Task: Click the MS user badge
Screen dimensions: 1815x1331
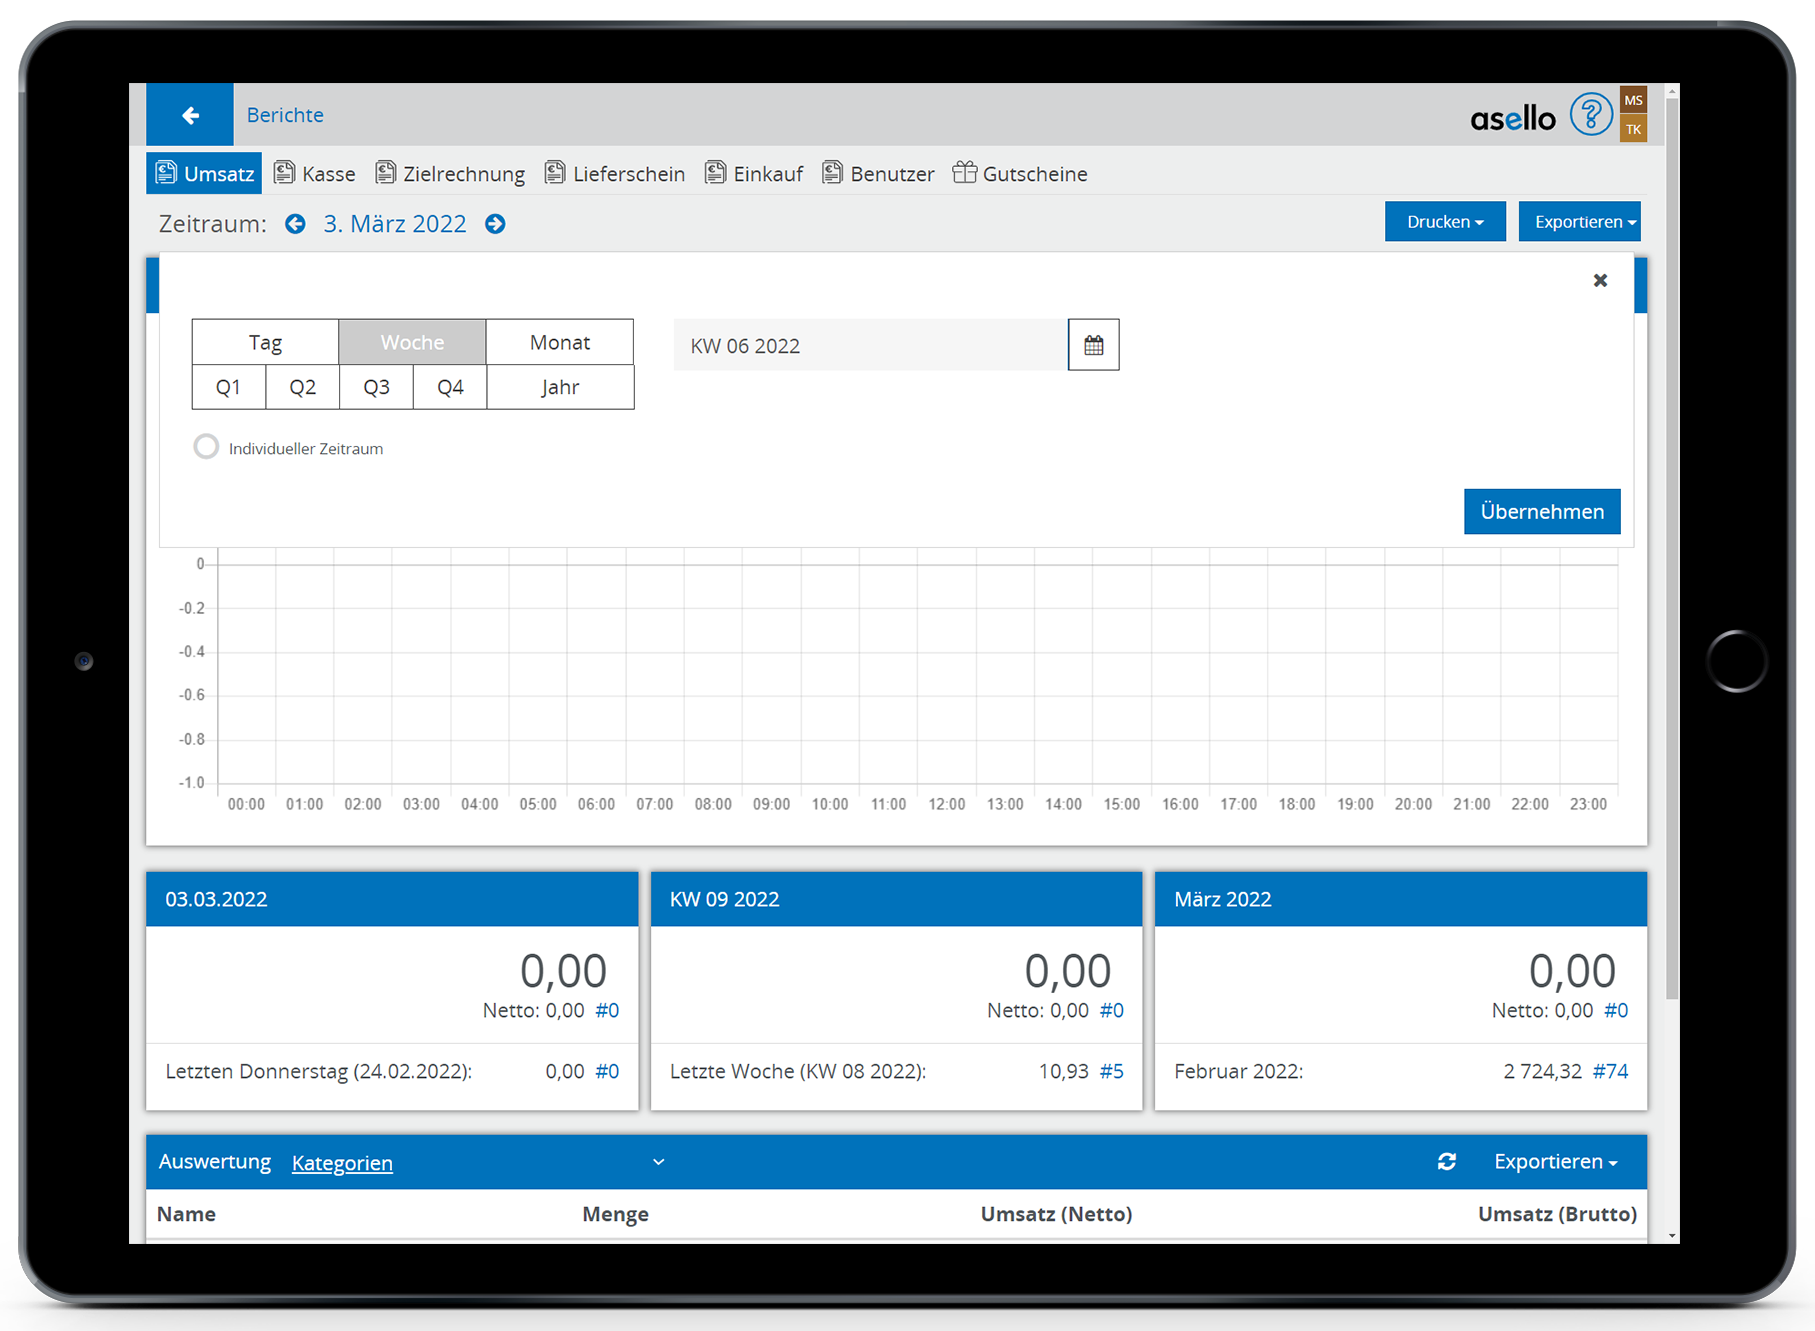Action: click(1633, 100)
